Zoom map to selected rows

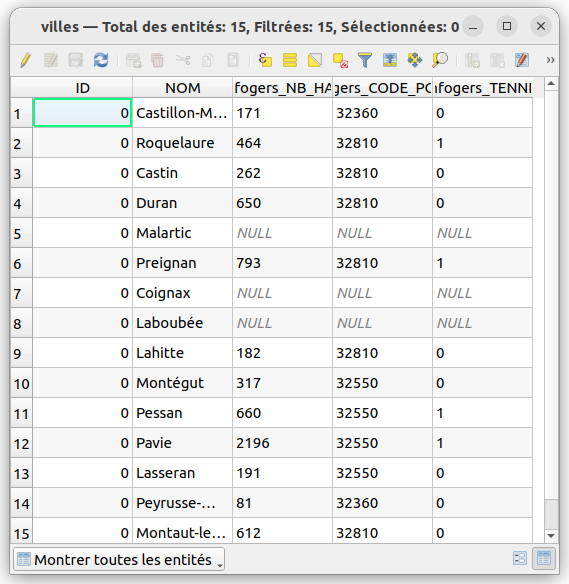440,60
